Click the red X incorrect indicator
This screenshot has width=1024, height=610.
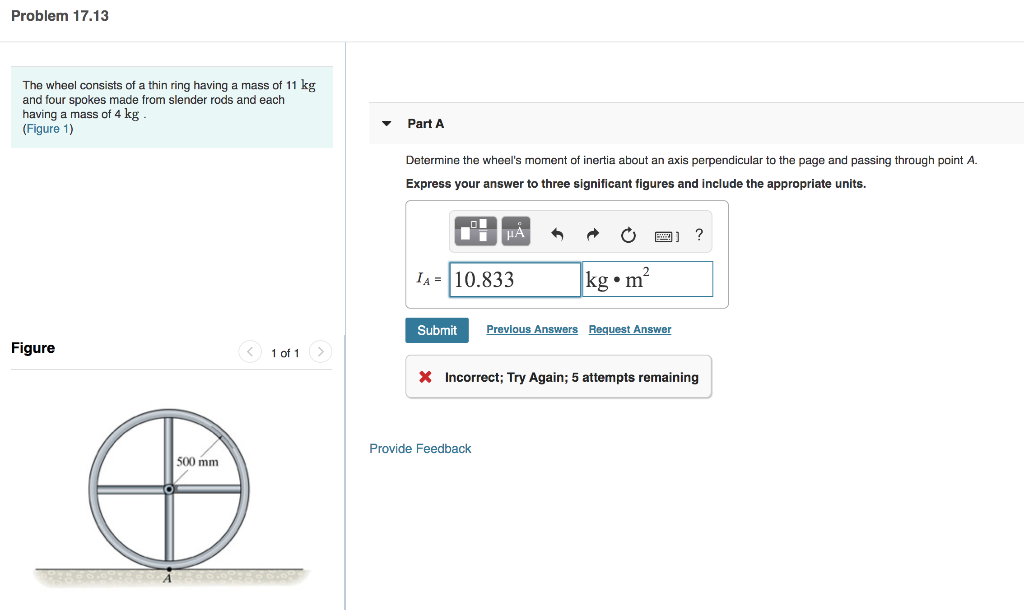pos(424,376)
